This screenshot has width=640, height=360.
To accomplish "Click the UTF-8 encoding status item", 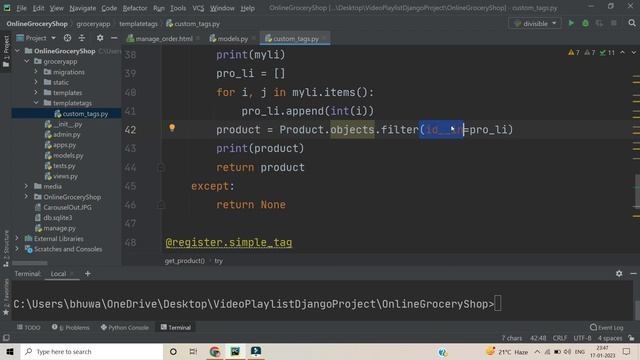I will (x=582, y=338).
